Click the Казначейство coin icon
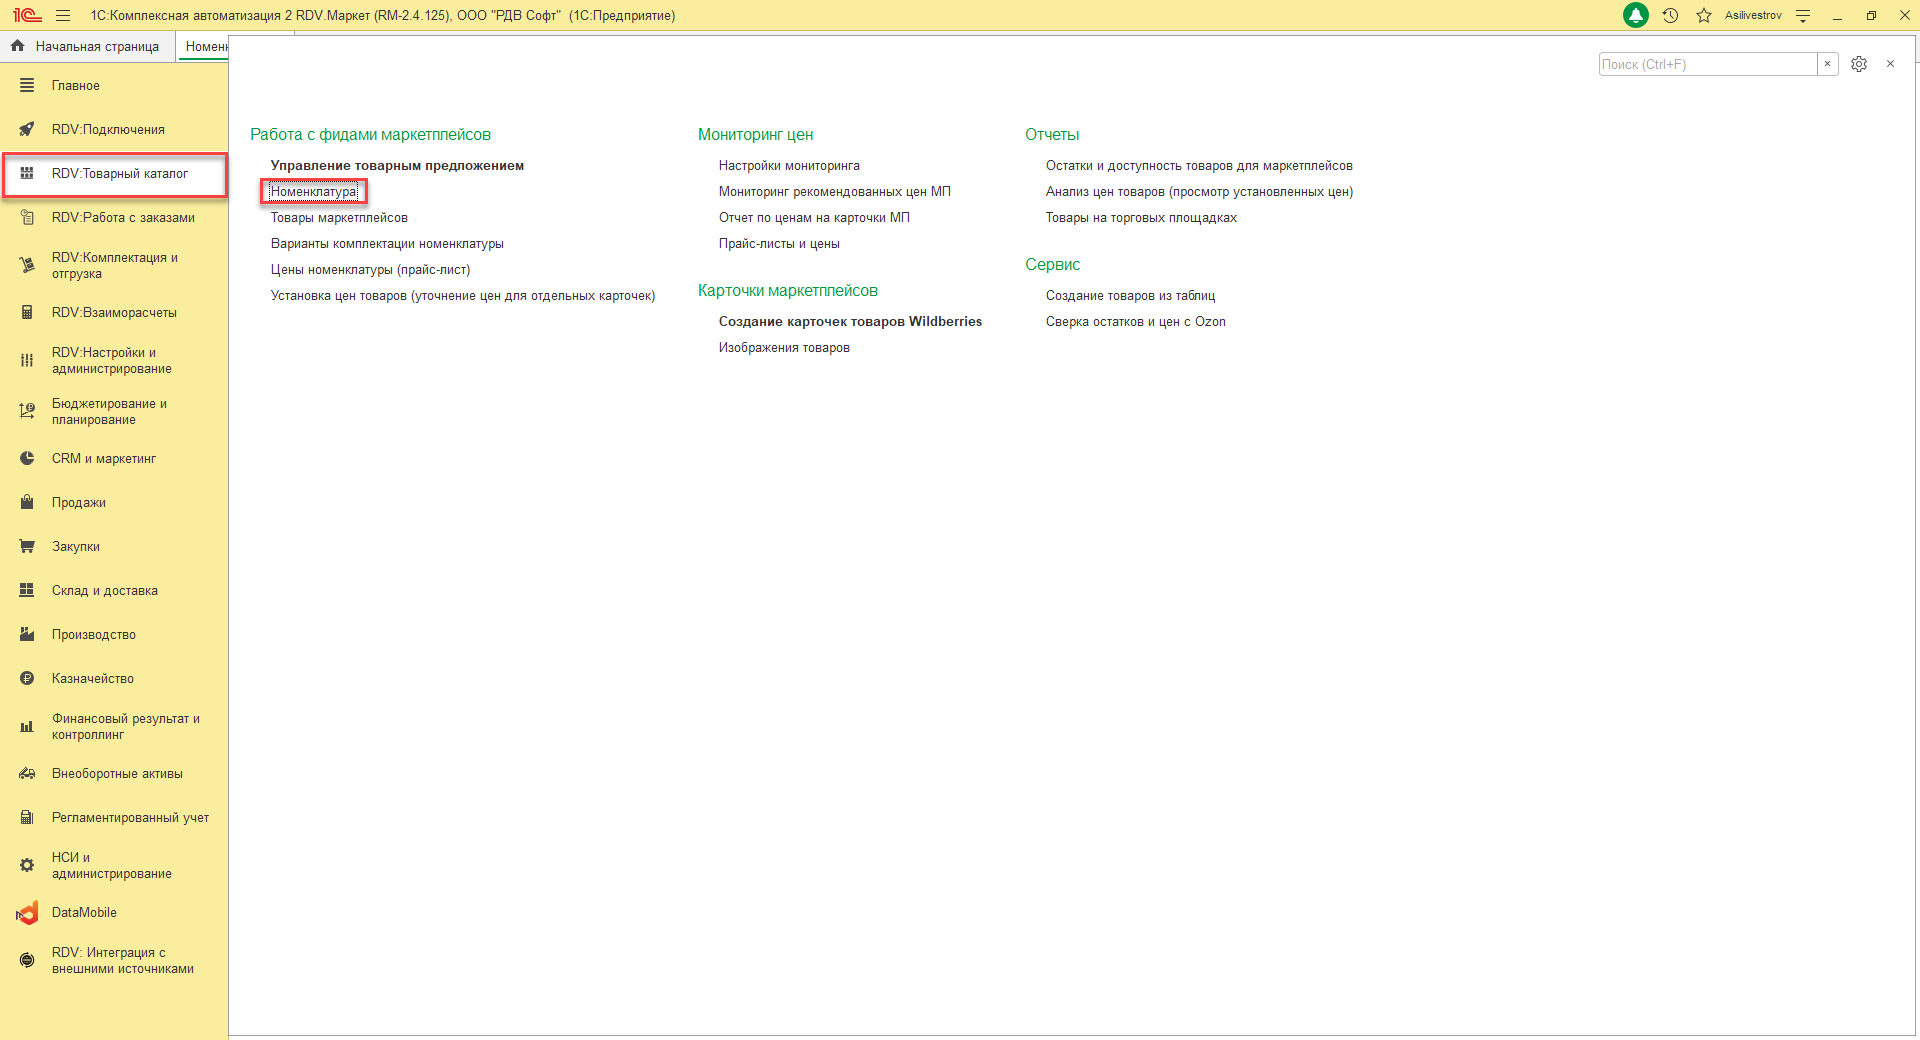Viewport: 1920px width, 1040px height. pos(27,679)
